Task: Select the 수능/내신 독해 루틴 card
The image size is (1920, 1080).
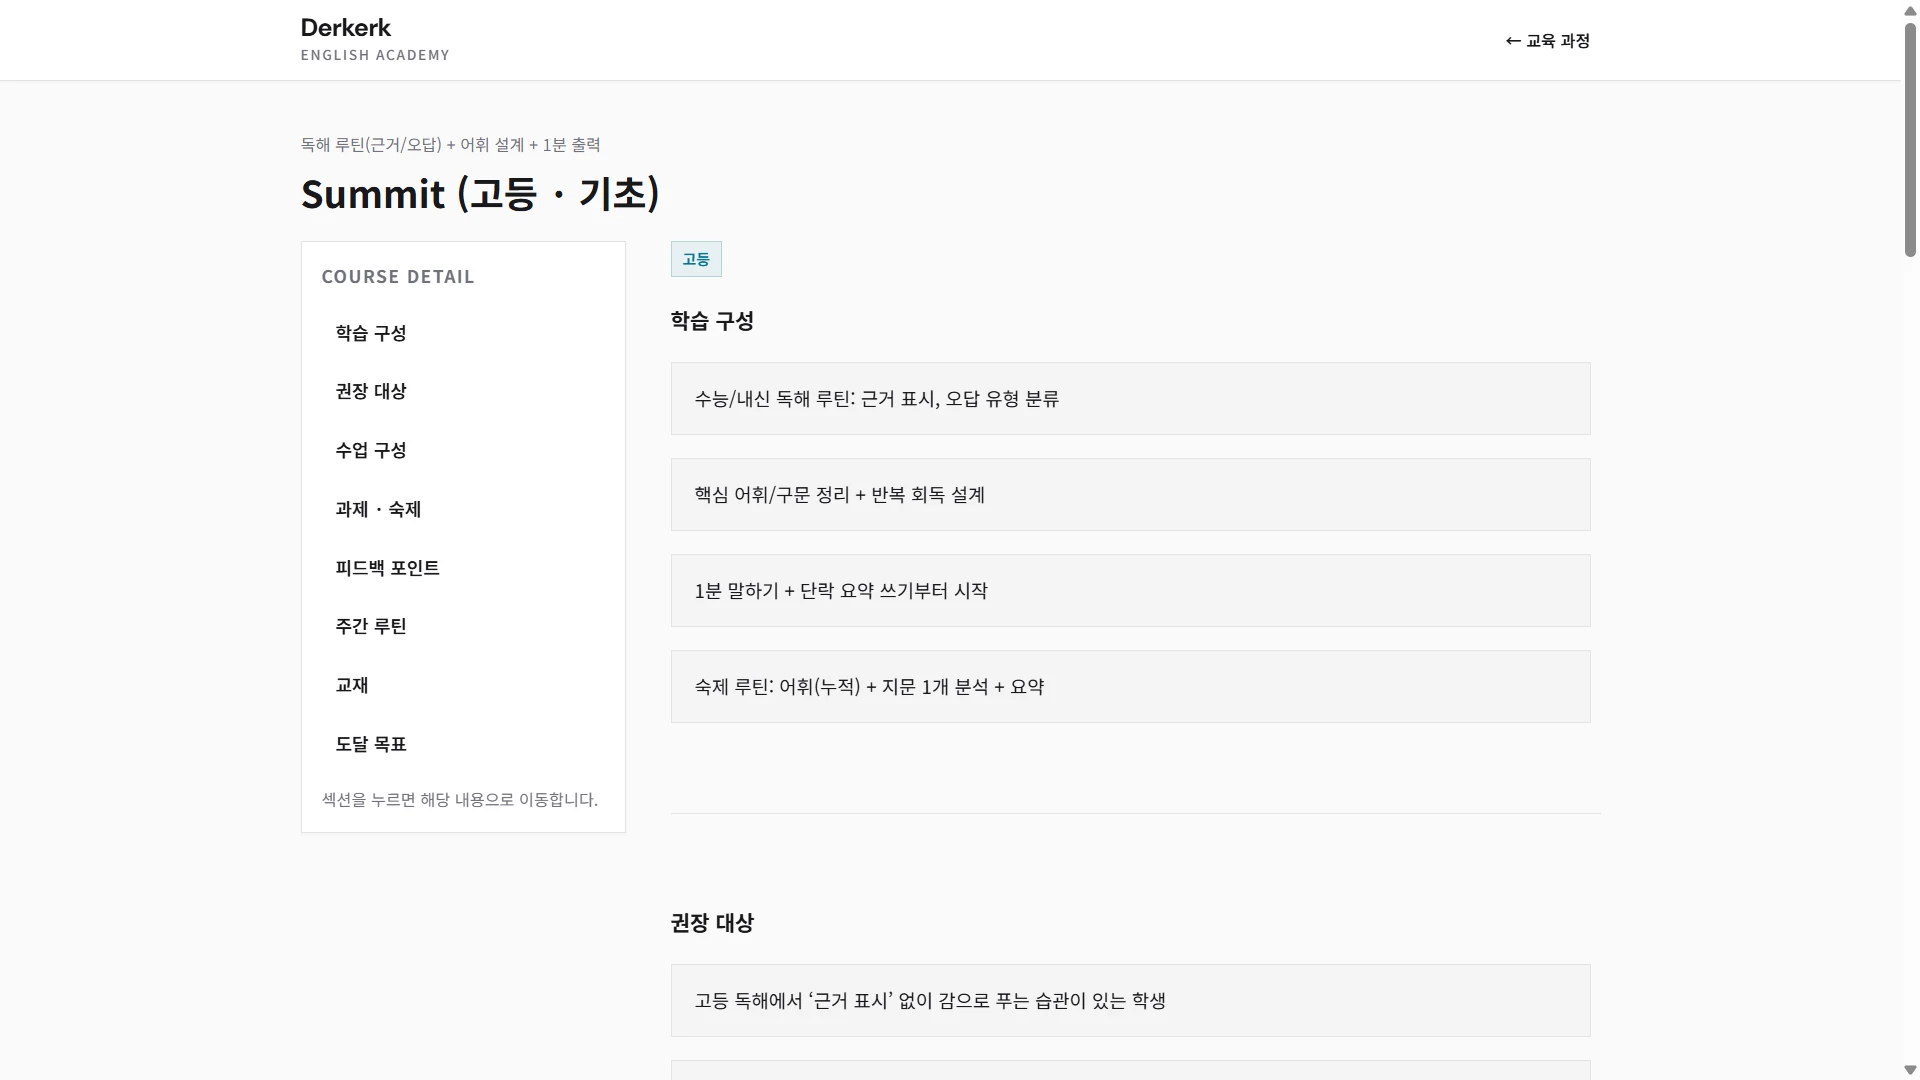Action: (1129, 398)
